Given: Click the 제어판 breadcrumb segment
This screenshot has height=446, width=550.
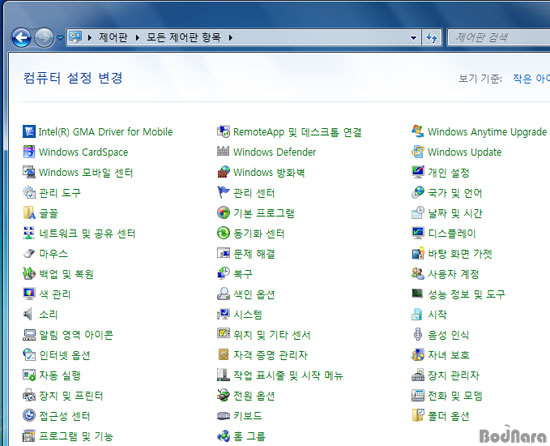Looking at the screenshot, I should tap(113, 37).
